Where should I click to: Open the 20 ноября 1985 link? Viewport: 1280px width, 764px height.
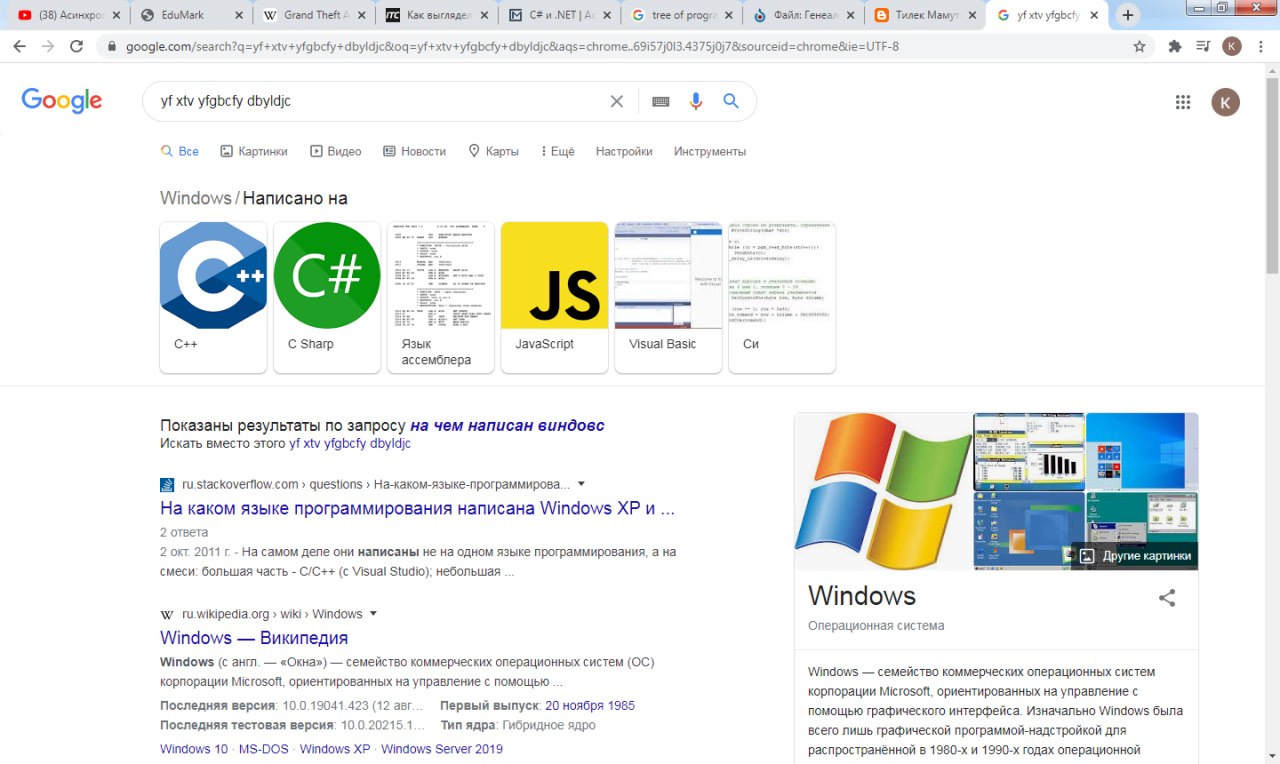click(x=590, y=706)
